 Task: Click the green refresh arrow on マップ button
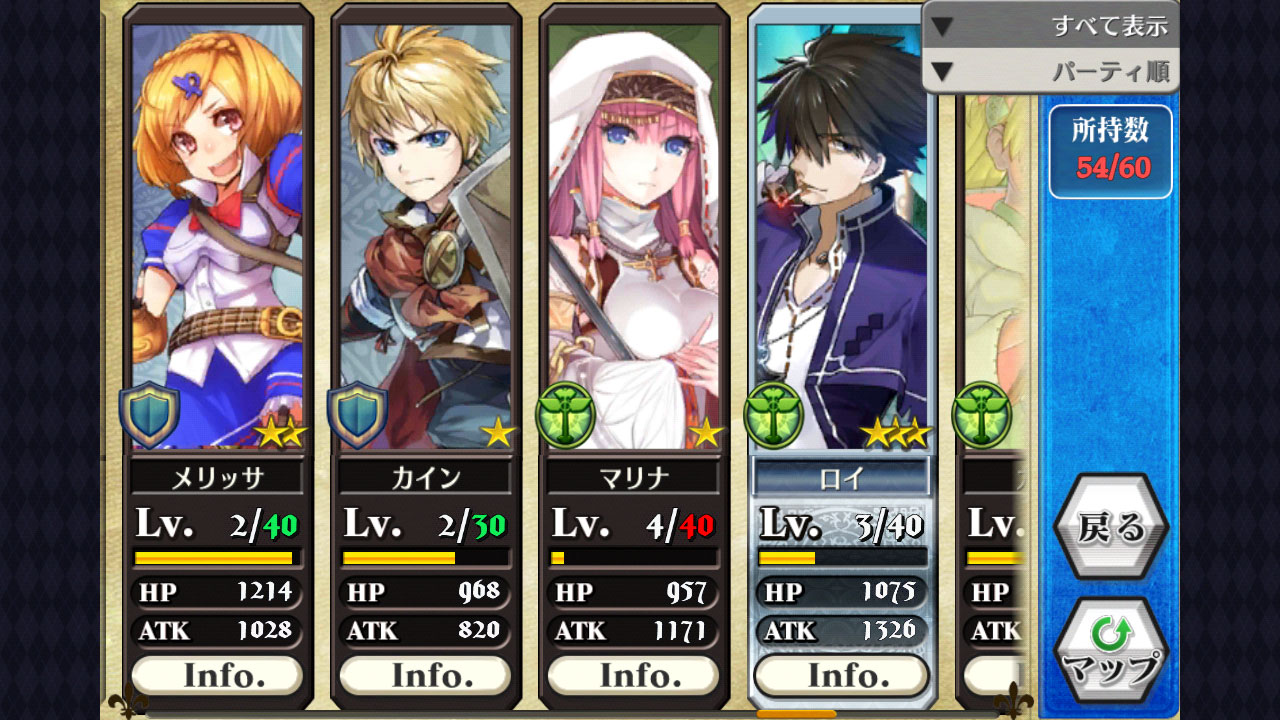[x=1109, y=632]
